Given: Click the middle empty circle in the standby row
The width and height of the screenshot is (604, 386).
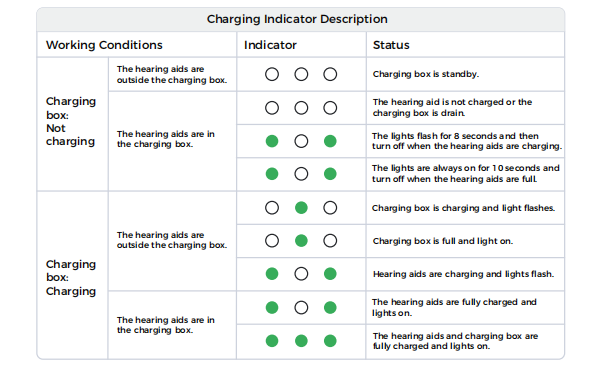Looking at the screenshot, I should (x=301, y=74).
